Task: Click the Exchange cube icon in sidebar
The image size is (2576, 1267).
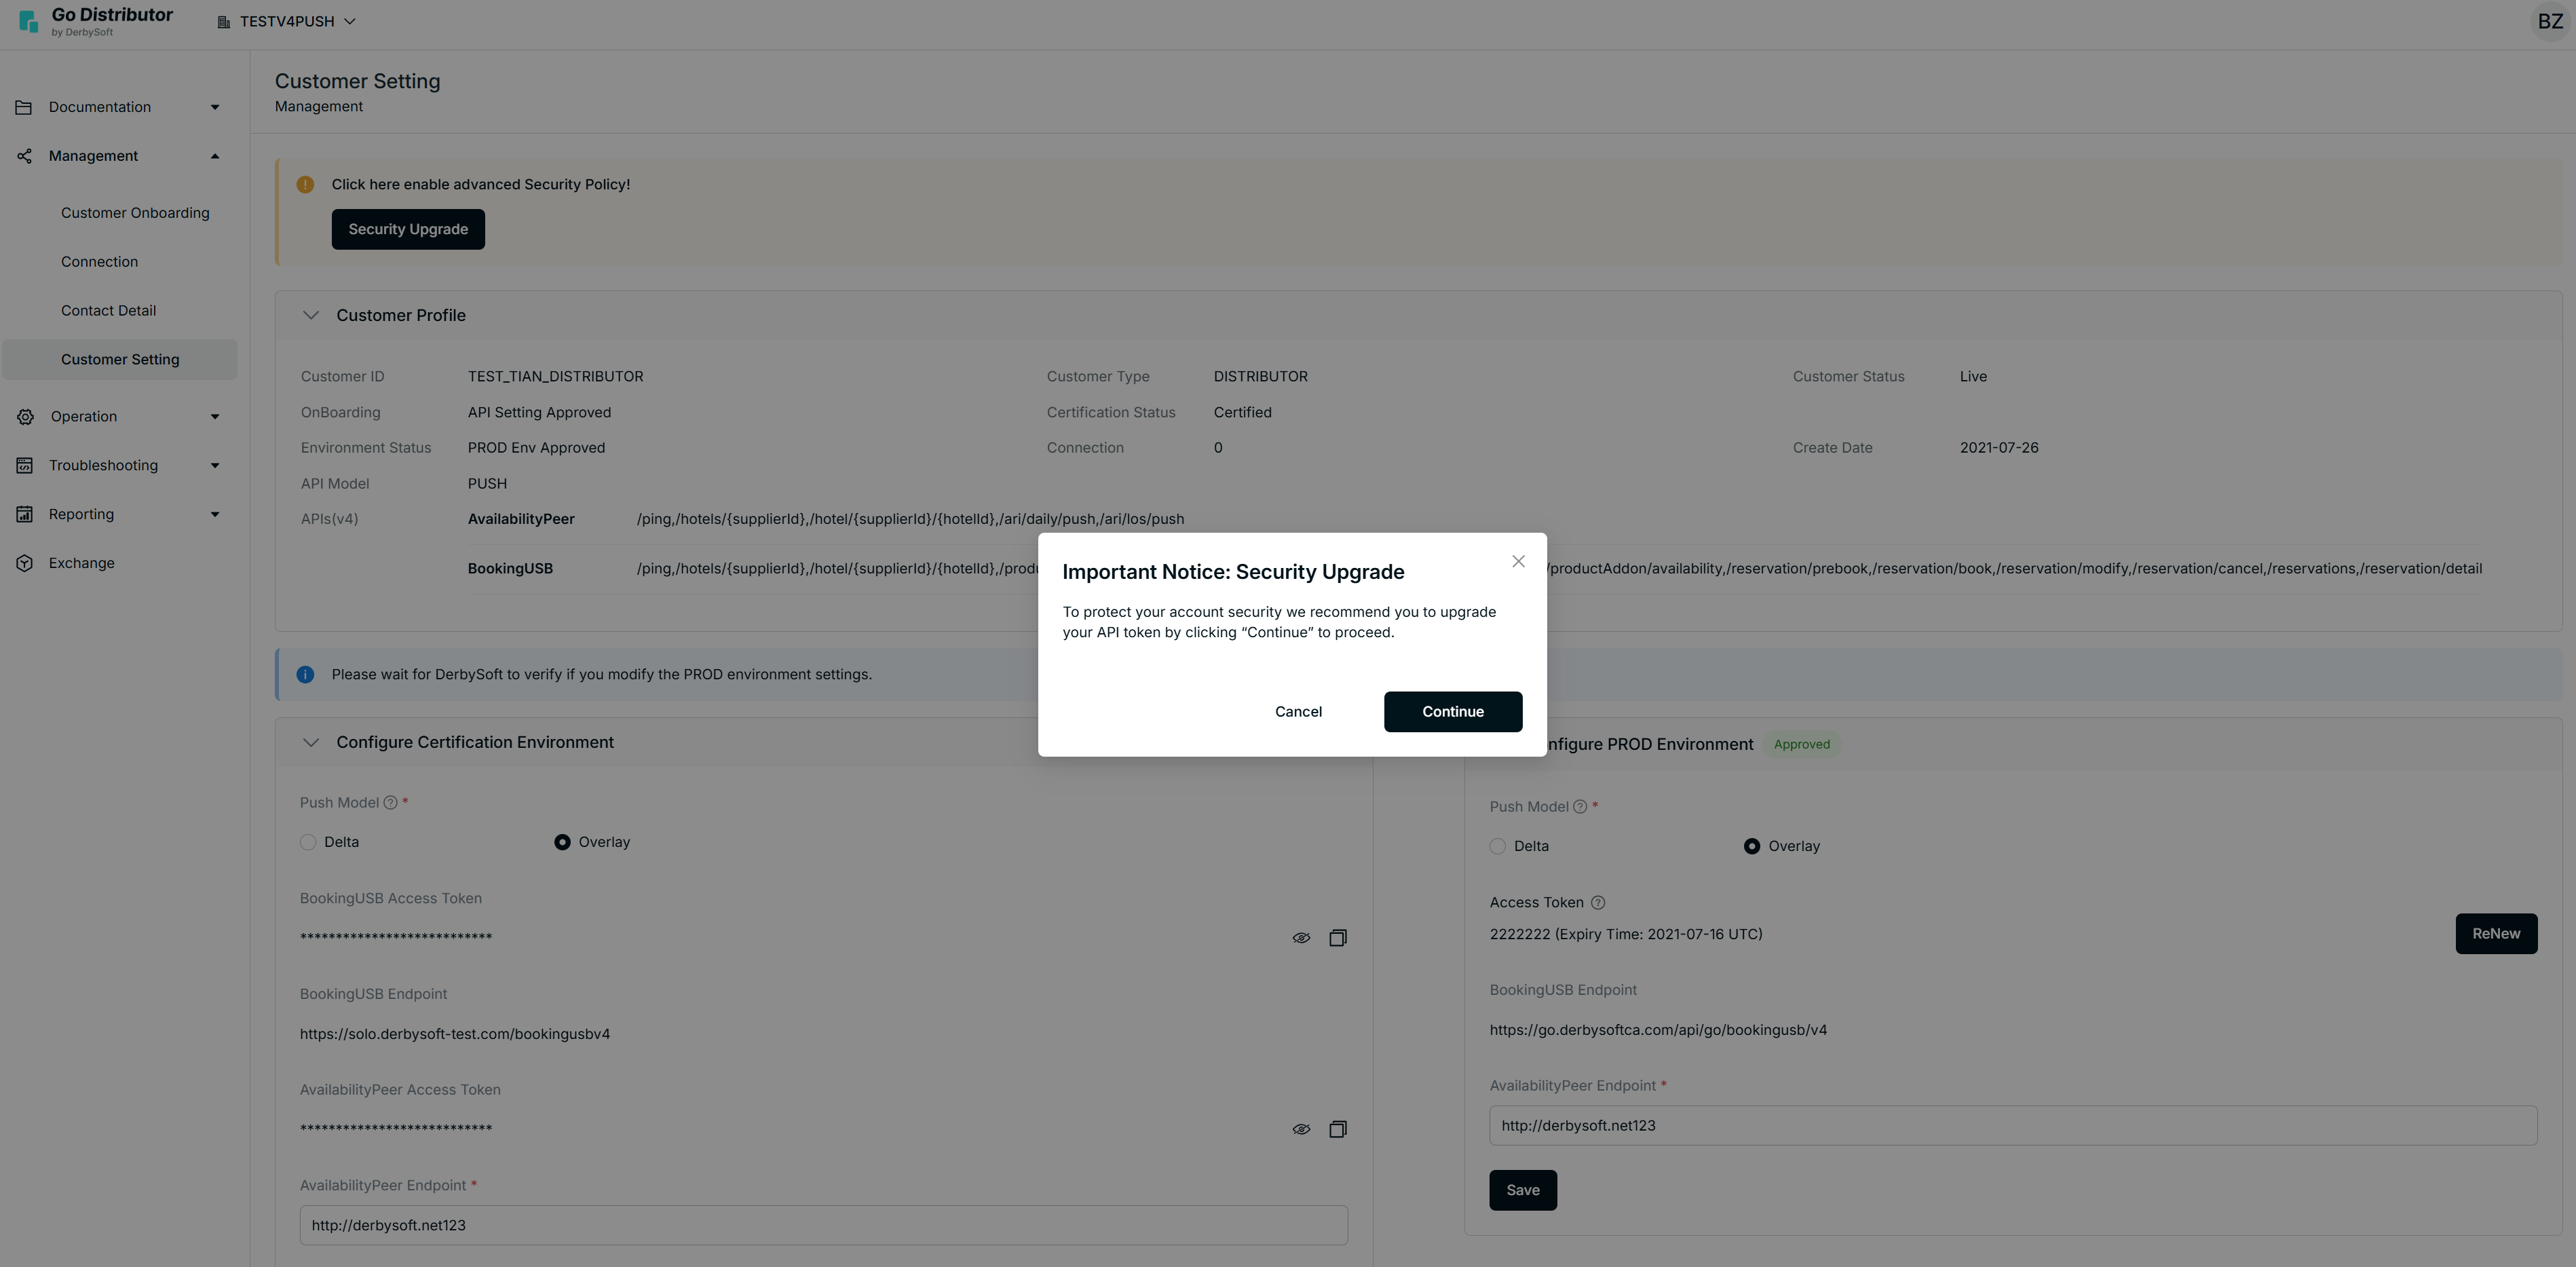Action: tap(25, 563)
